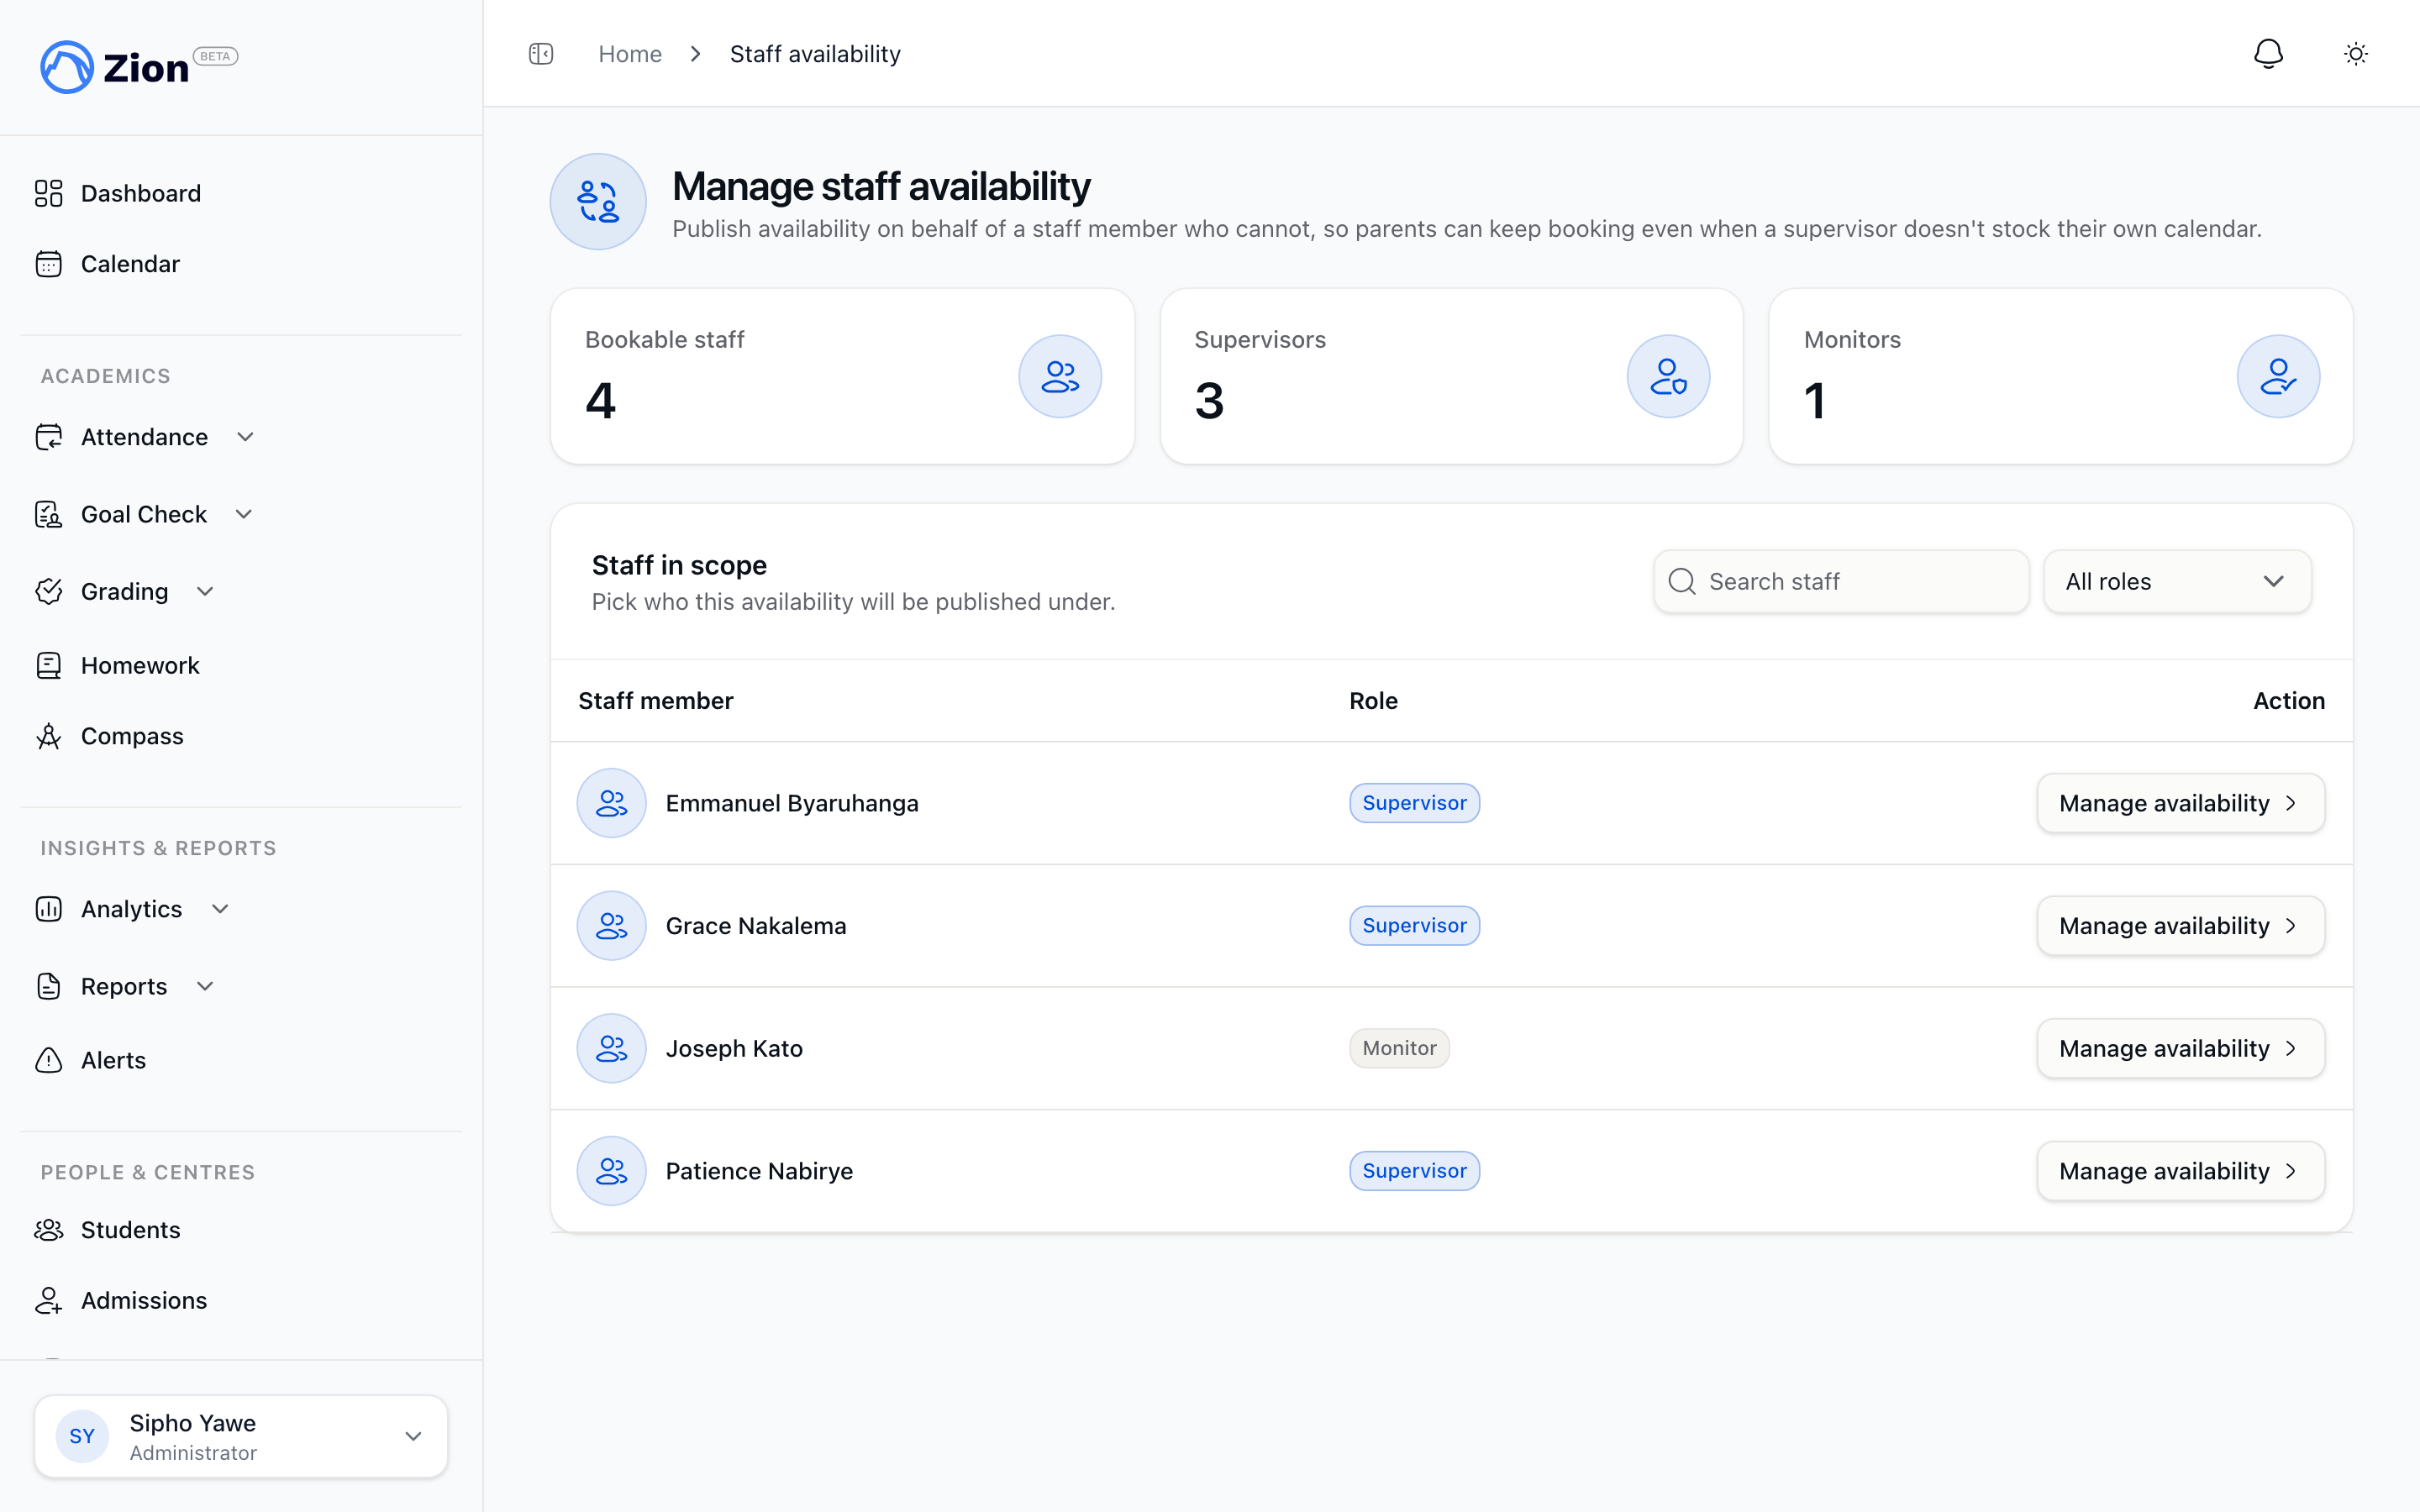
Task: Open the All roles dropdown
Action: (x=2177, y=581)
